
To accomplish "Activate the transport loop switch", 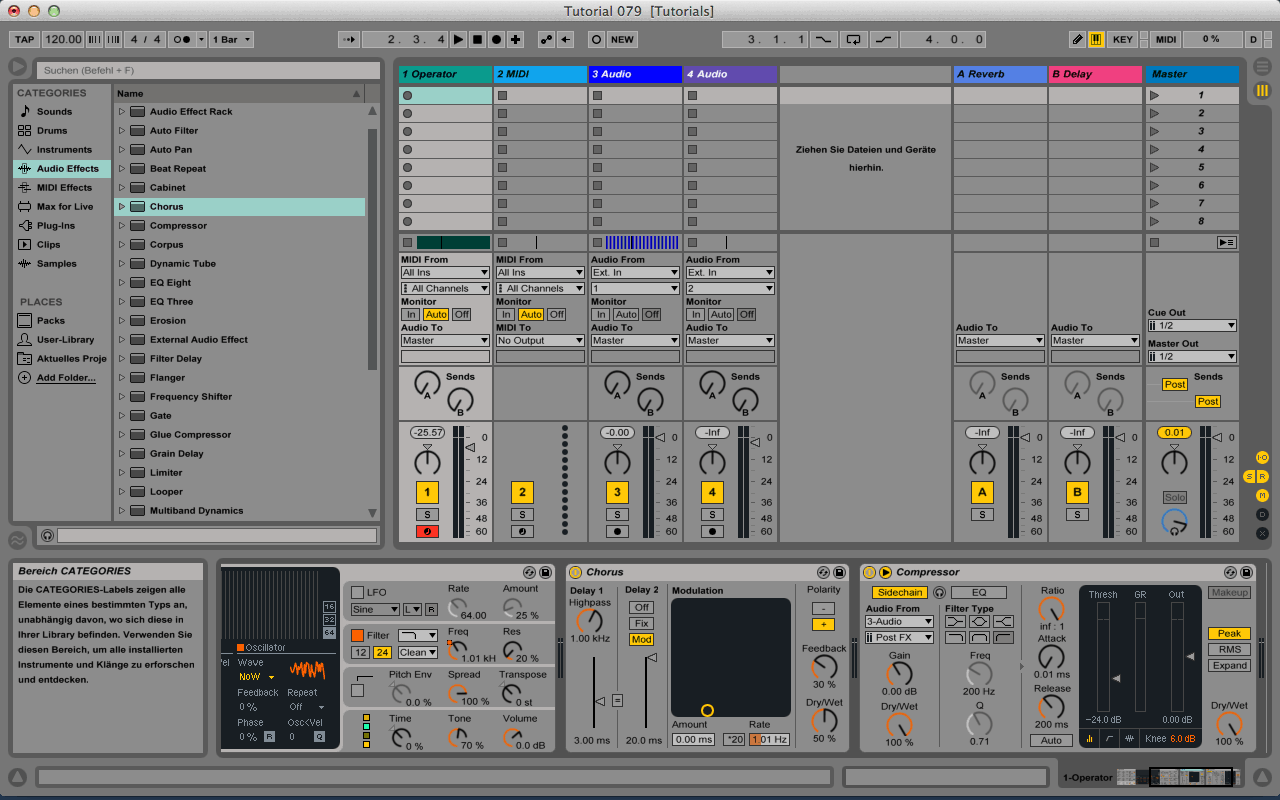I will pyautogui.click(x=853, y=40).
